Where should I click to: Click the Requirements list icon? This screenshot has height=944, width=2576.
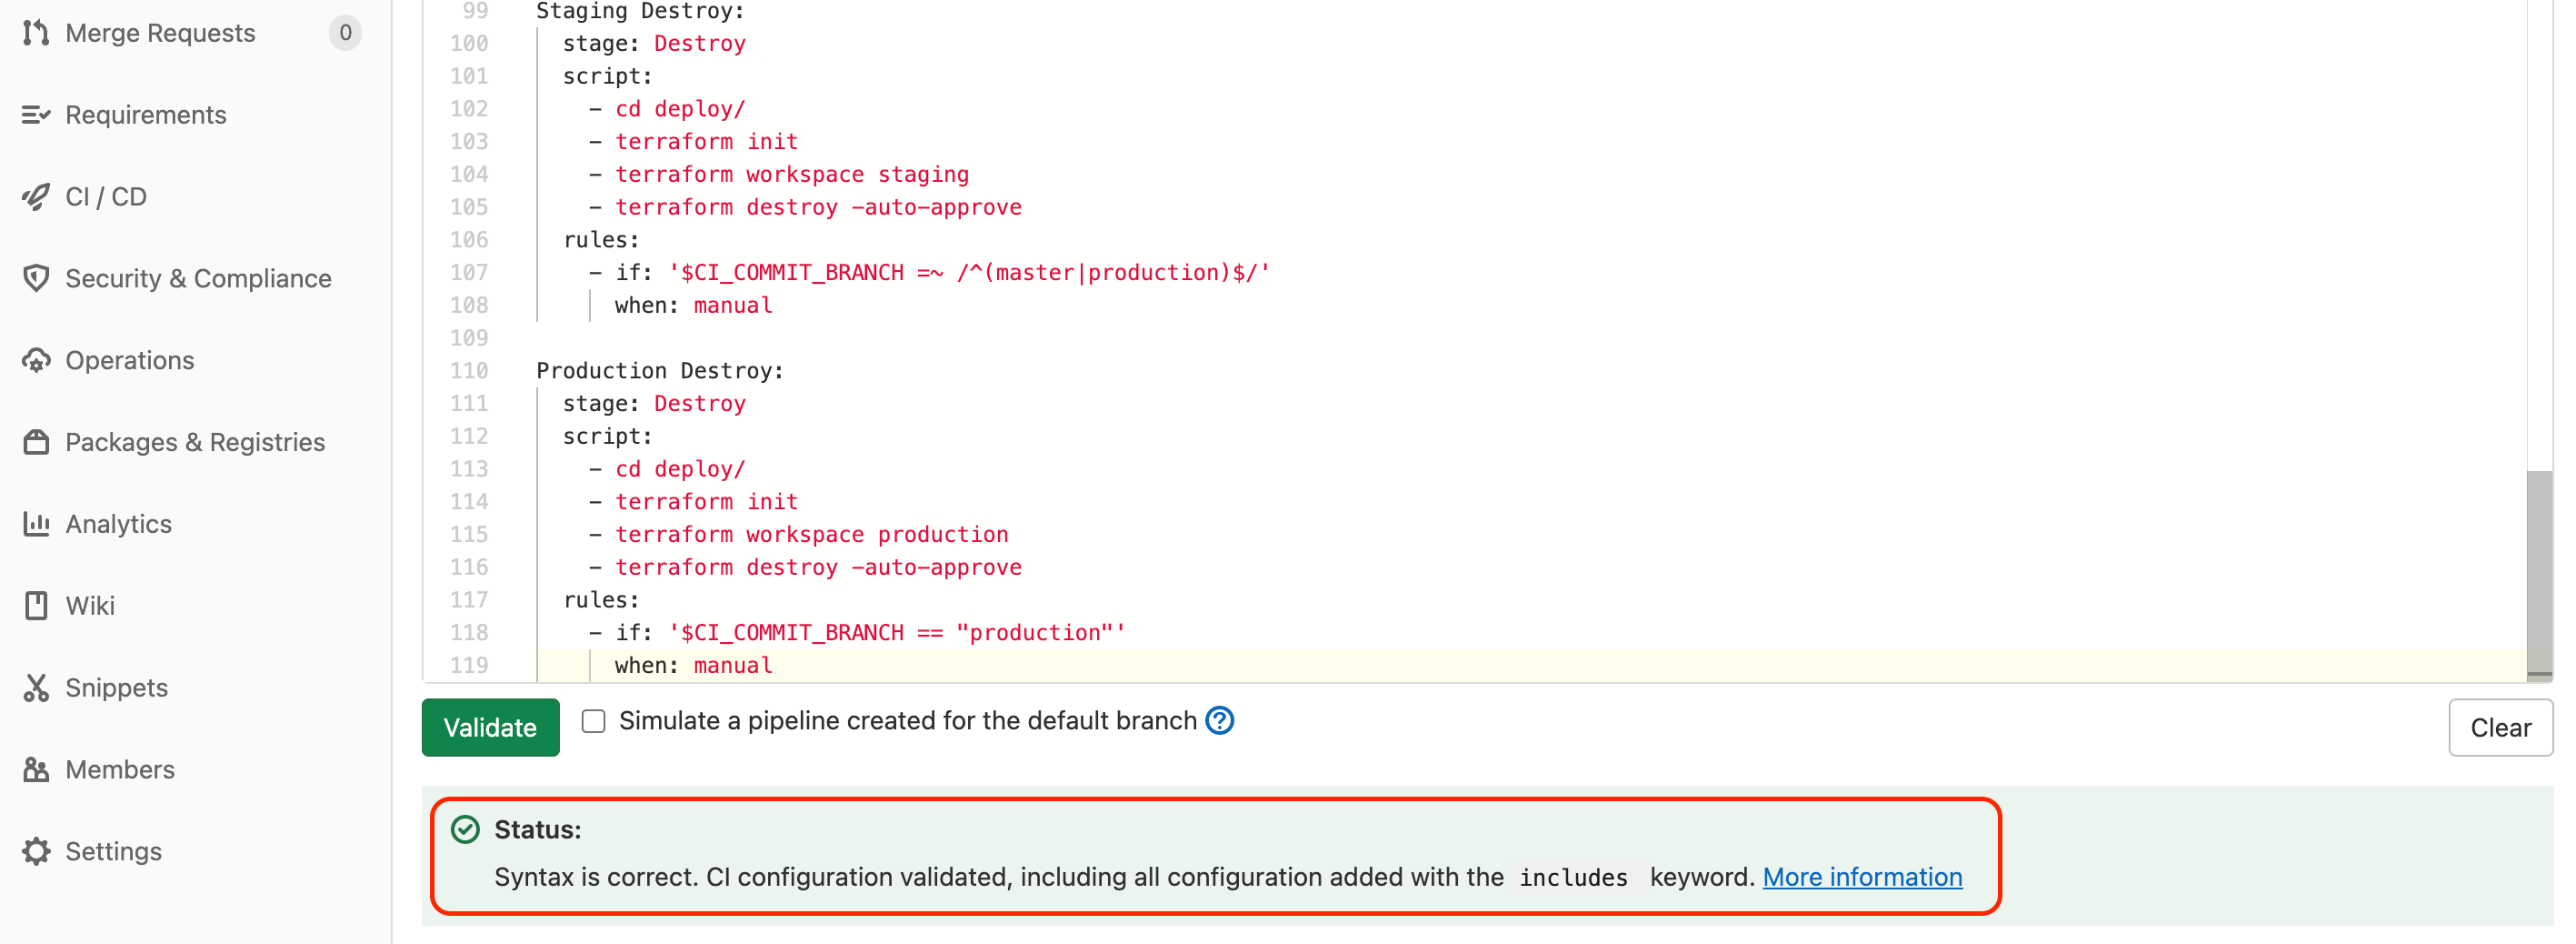click(x=36, y=115)
